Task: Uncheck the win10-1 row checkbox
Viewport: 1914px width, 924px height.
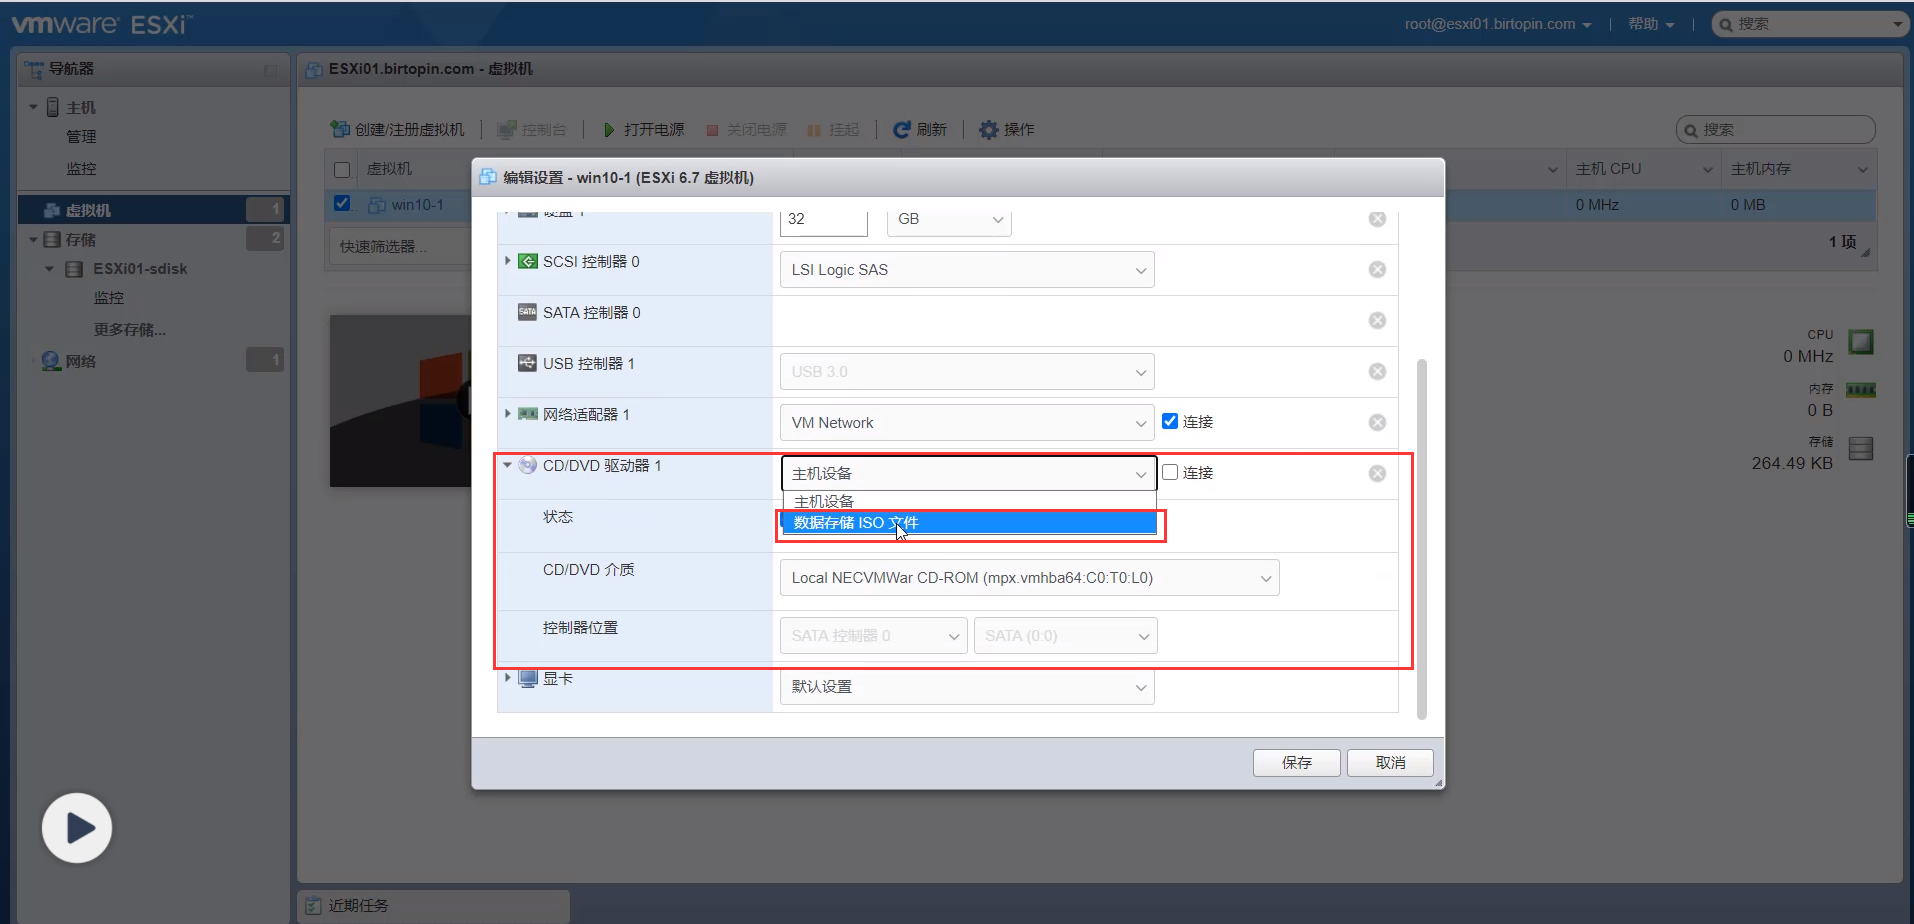Action: point(342,203)
